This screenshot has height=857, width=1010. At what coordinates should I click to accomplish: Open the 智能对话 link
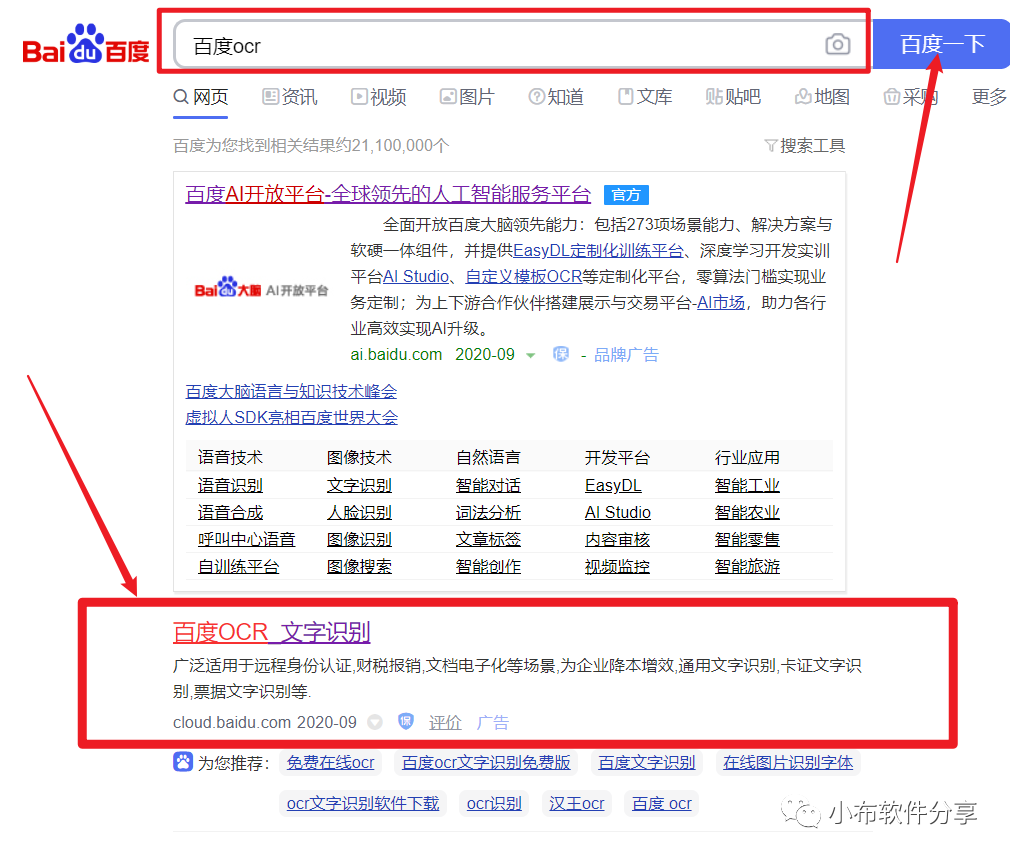point(488,485)
